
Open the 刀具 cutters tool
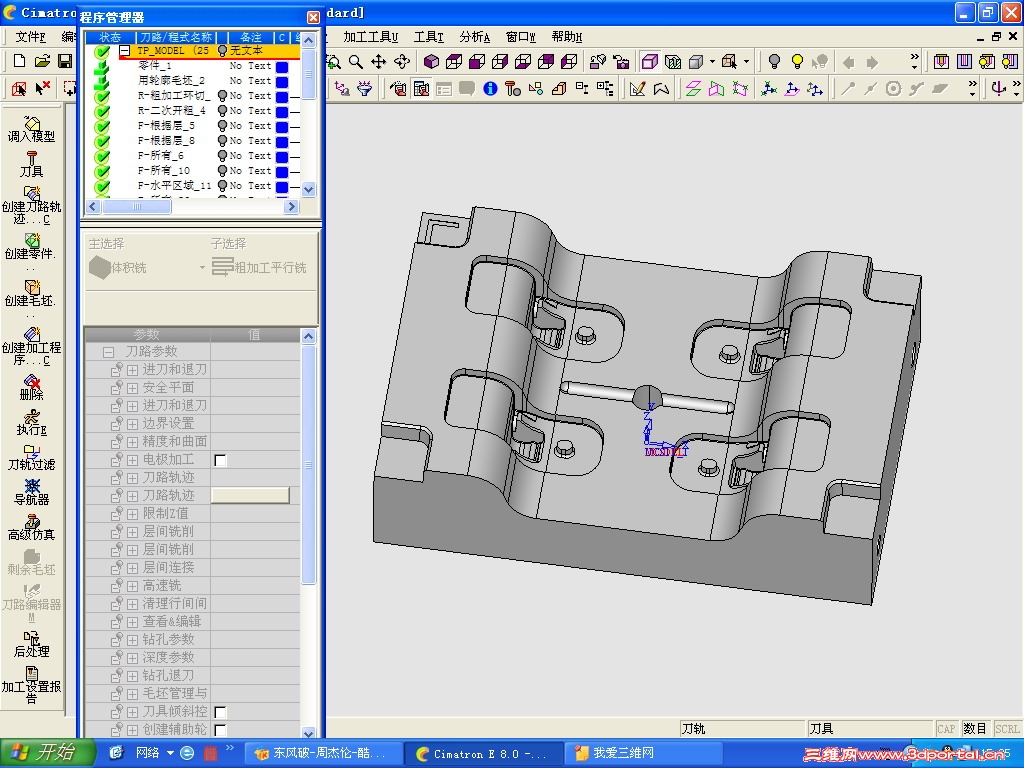pyautogui.click(x=31, y=164)
